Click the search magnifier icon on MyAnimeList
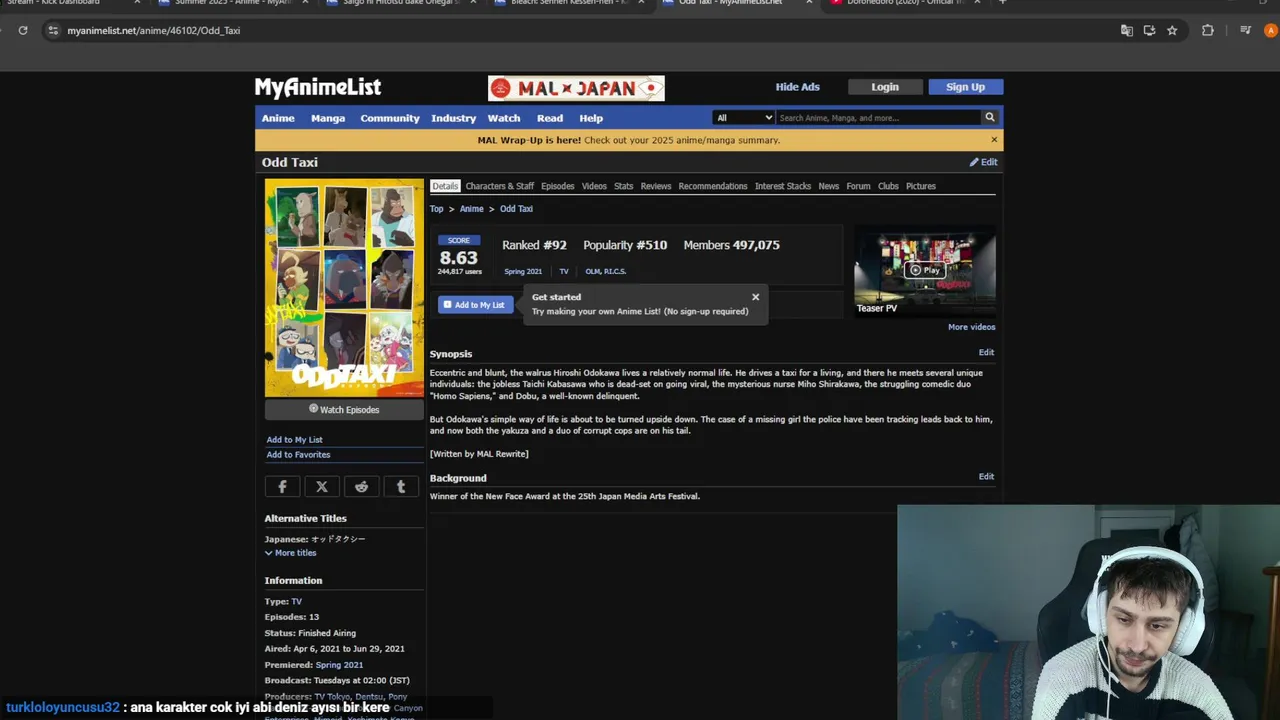 [x=990, y=117]
